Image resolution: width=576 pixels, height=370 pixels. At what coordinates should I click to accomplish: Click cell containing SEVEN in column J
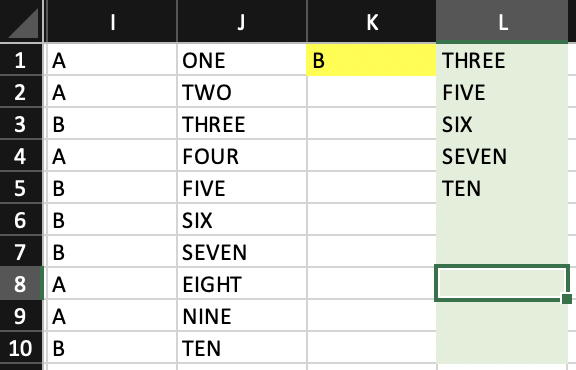click(x=242, y=252)
